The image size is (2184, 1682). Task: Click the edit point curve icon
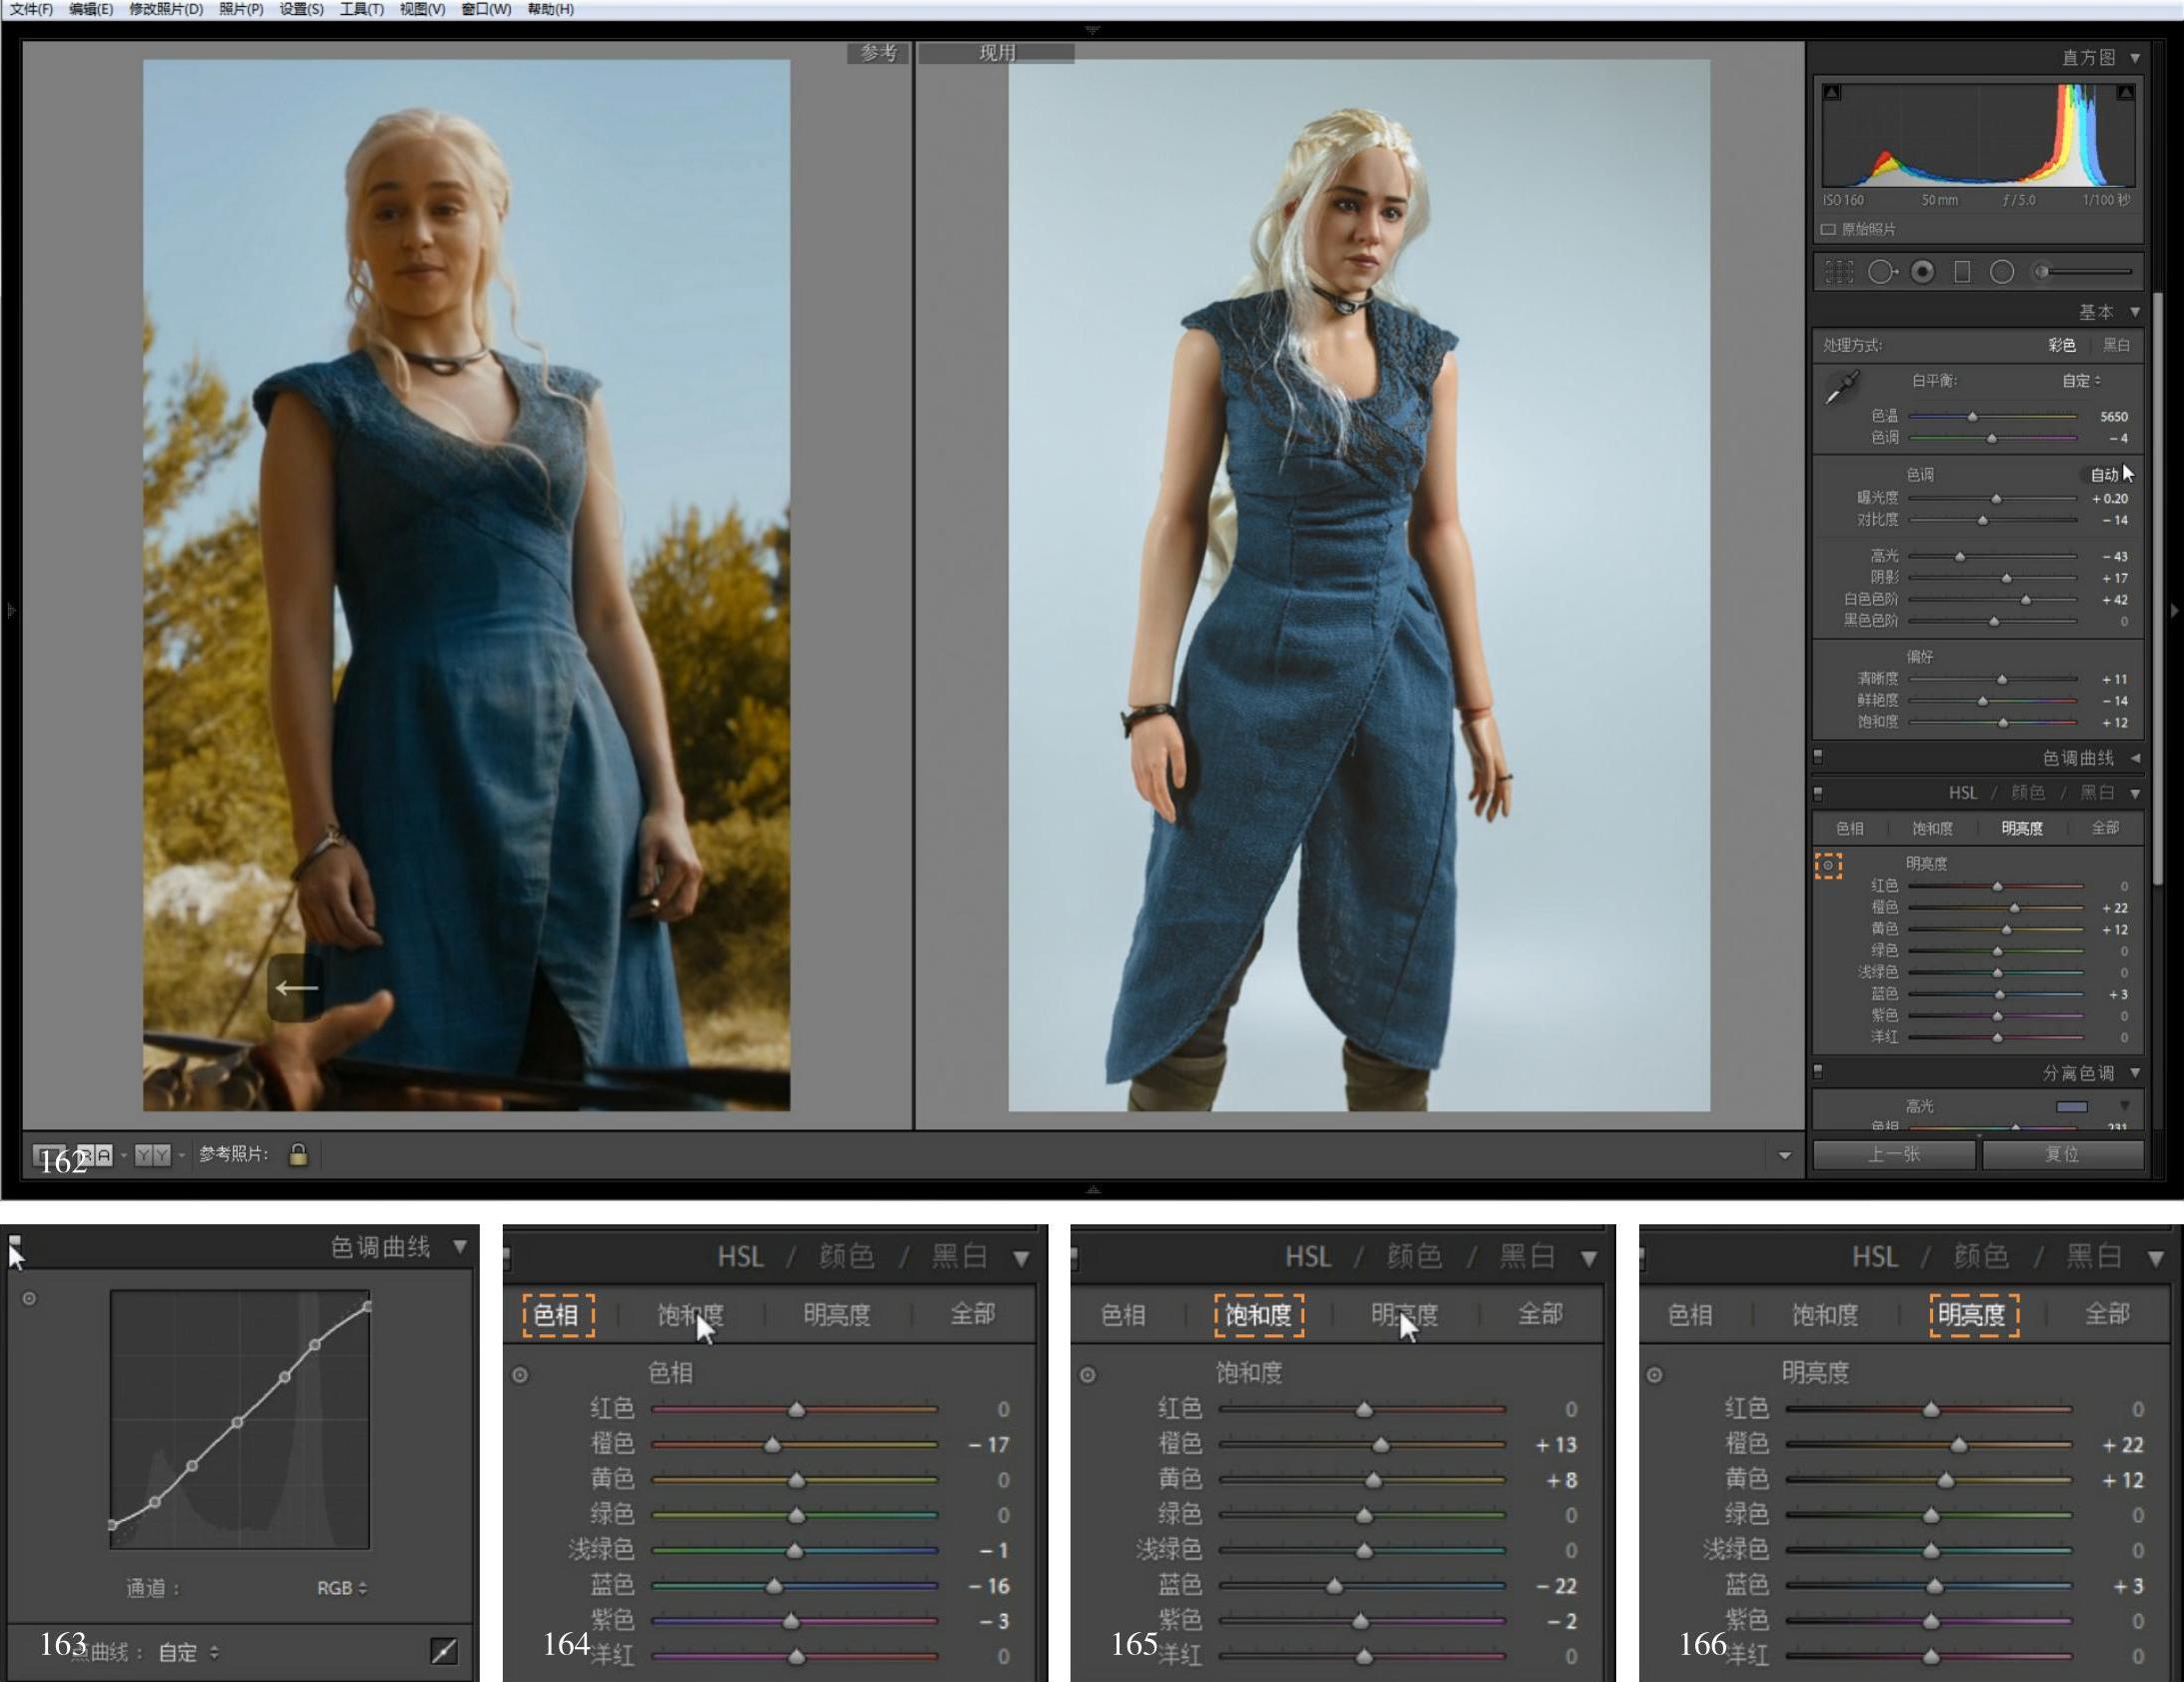pyautogui.click(x=444, y=1651)
